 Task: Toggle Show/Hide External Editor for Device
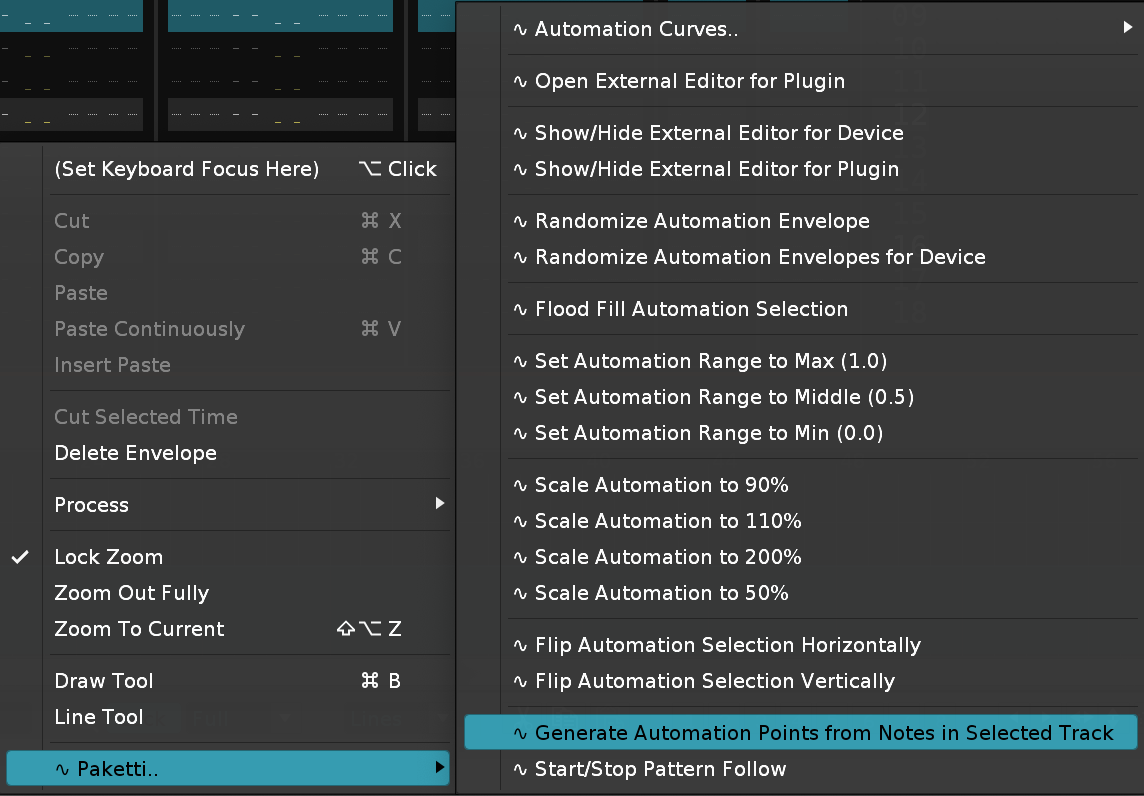coord(718,133)
